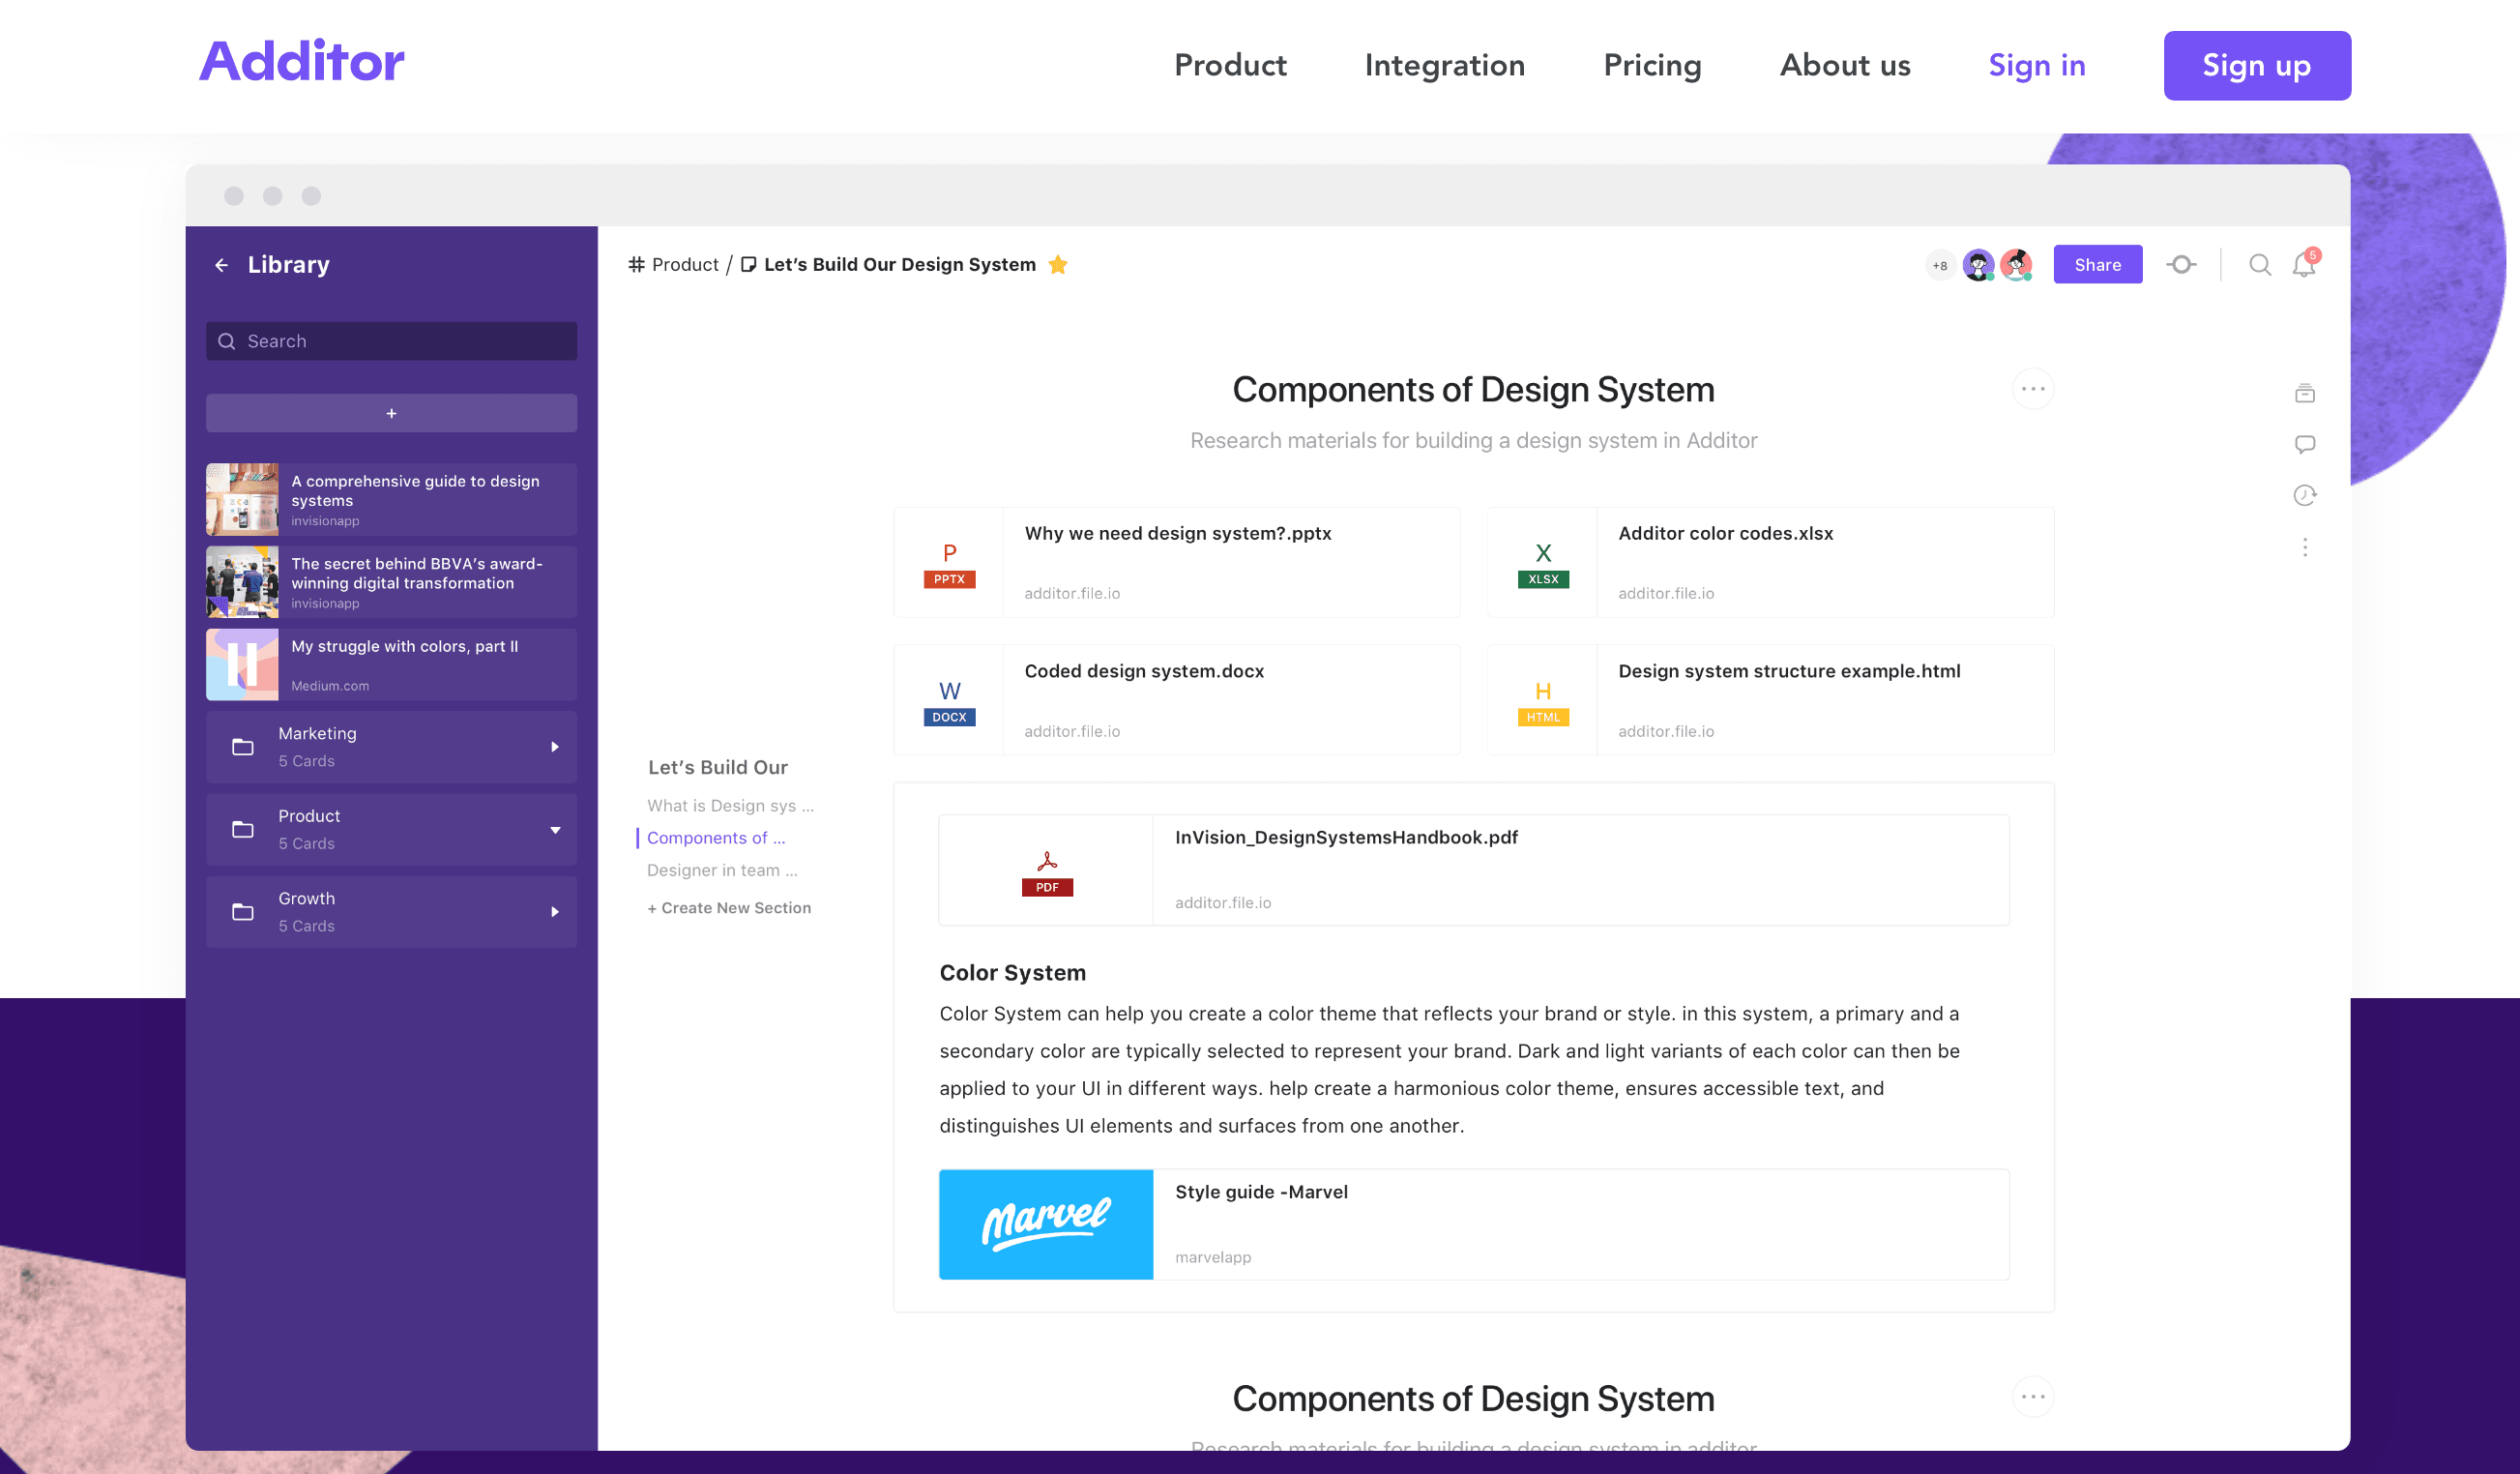Open the About us nav item
The width and height of the screenshot is (2520, 1474).
click(1845, 65)
